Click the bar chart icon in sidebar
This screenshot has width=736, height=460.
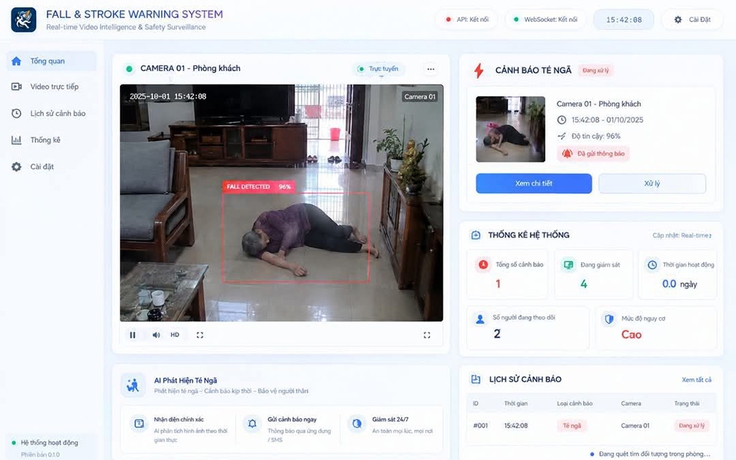16,140
